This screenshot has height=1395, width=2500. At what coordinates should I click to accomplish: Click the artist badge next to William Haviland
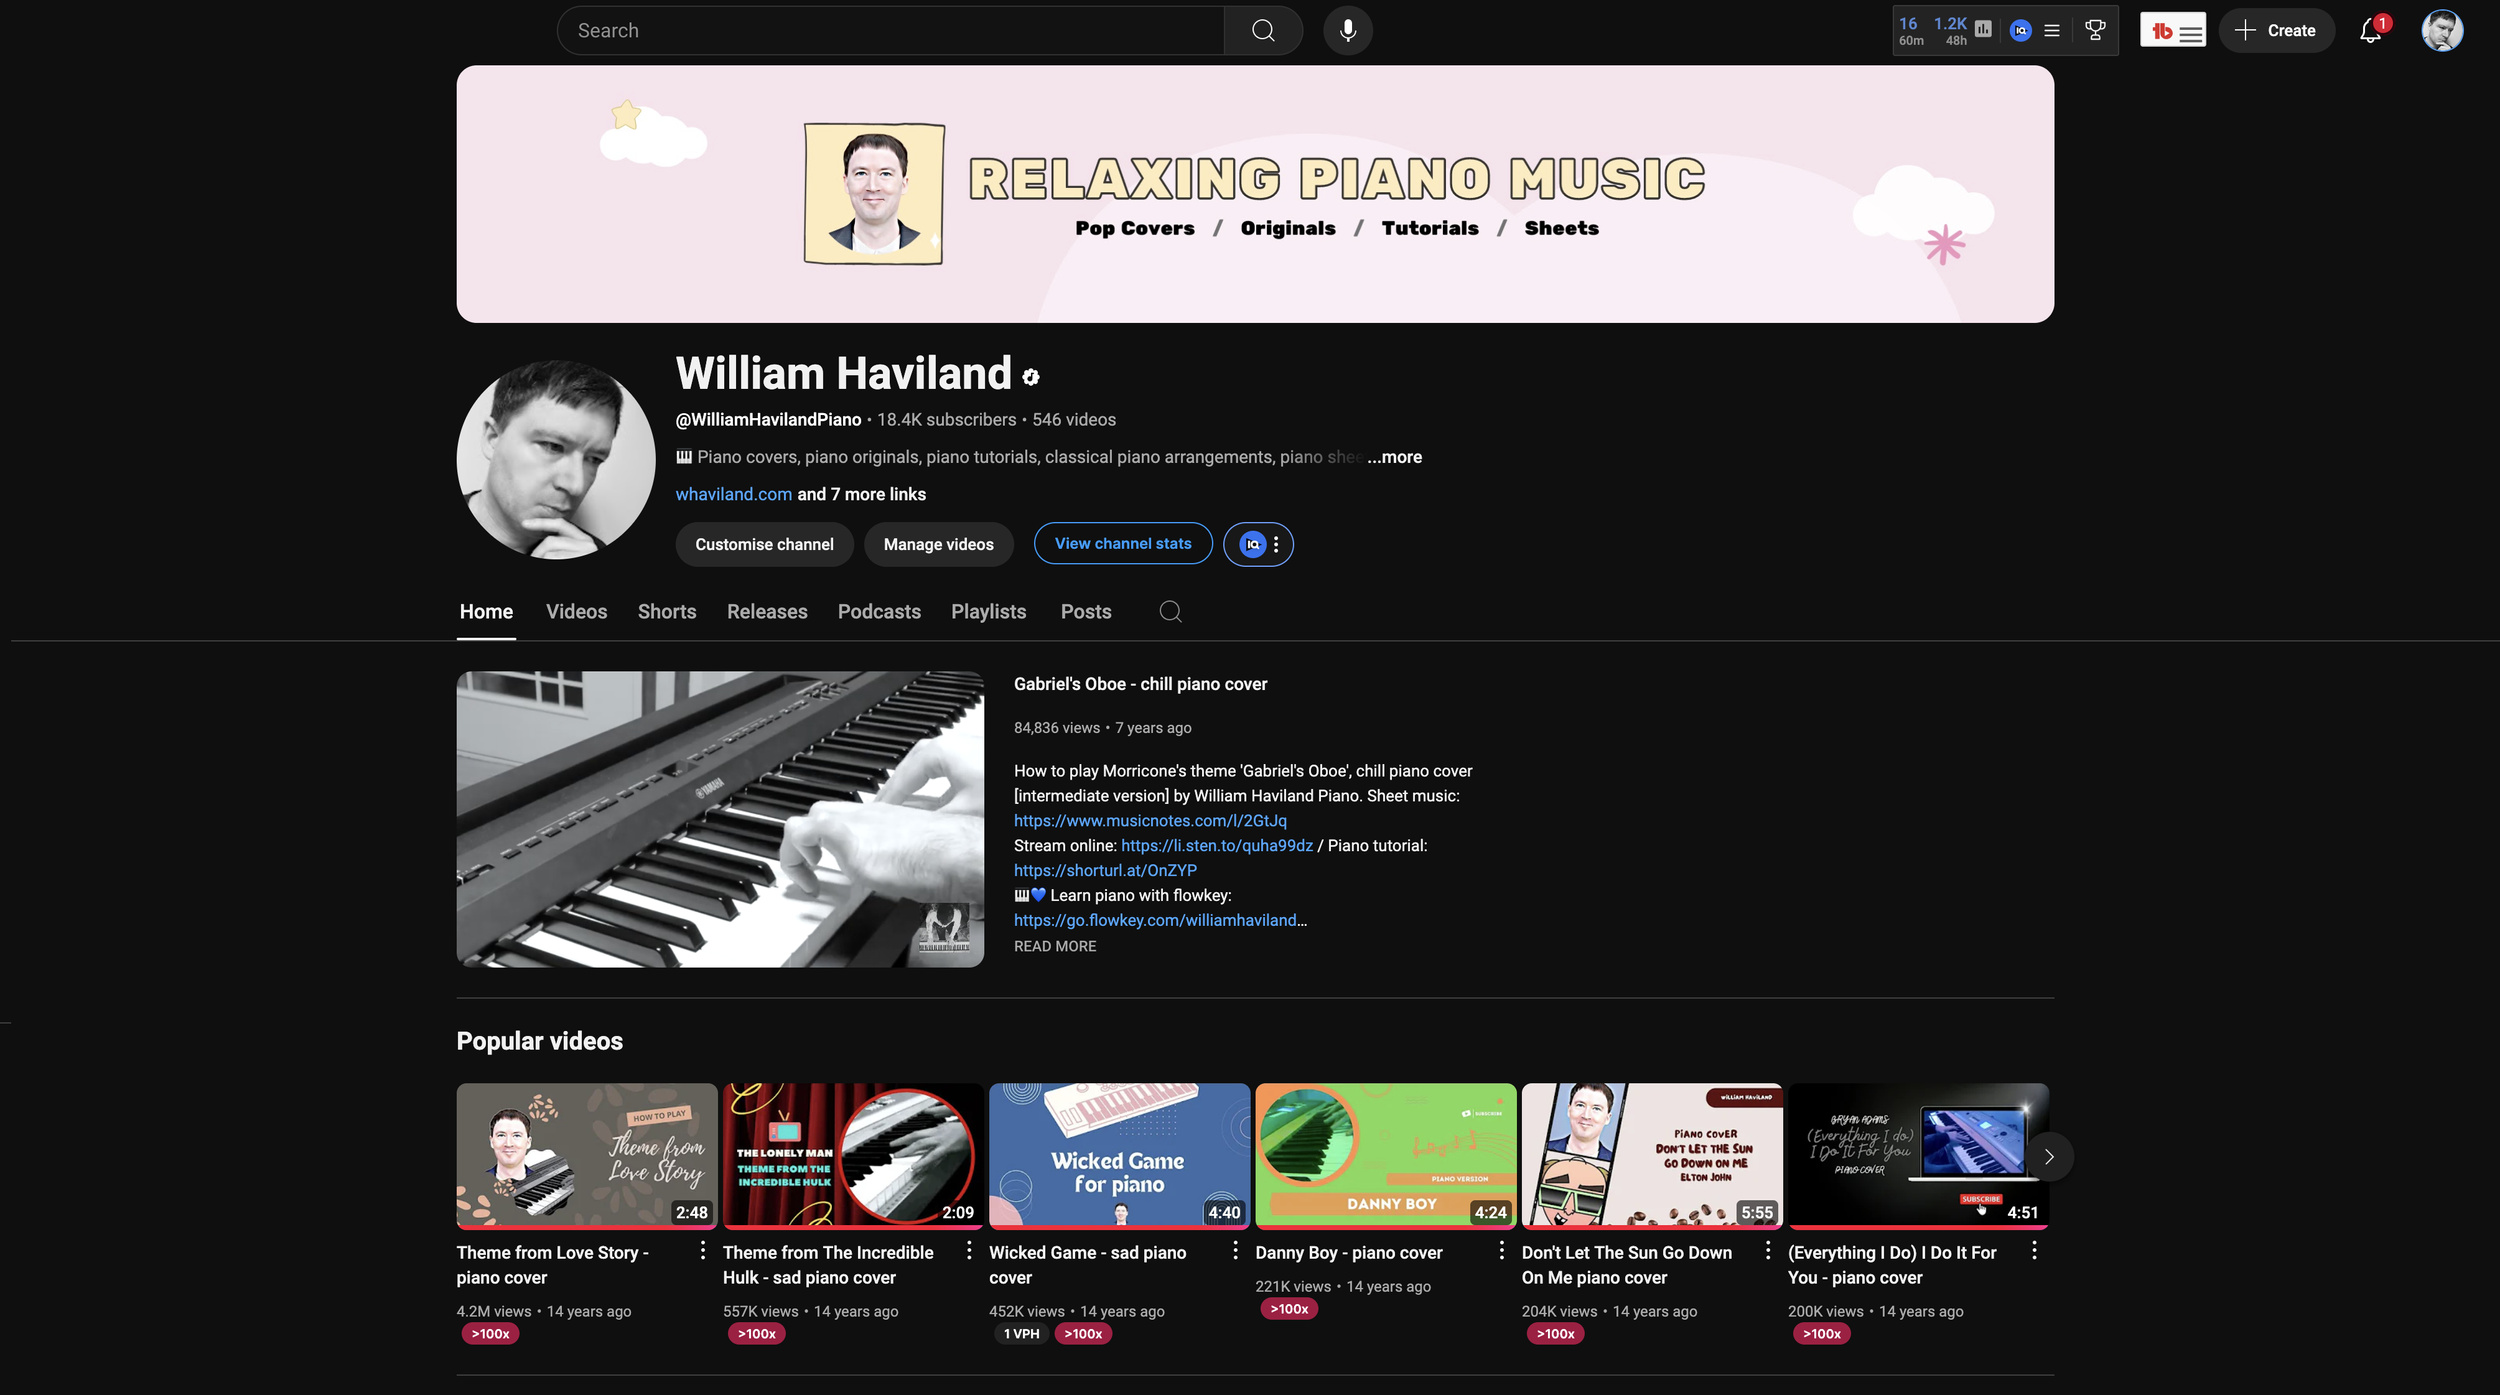(x=1031, y=377)
